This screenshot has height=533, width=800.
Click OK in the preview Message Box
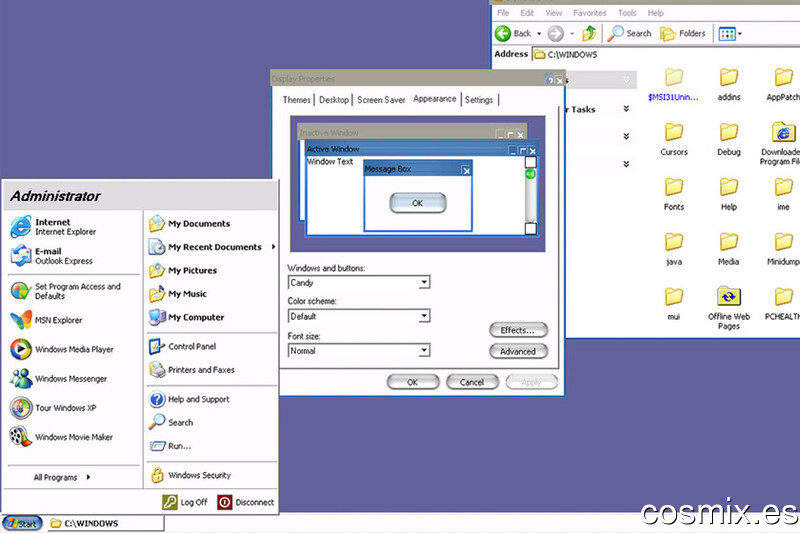(x=418, y=203)
